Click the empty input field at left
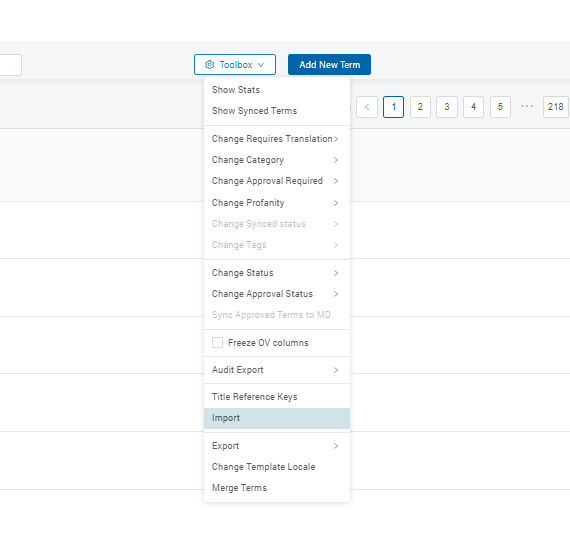The width and height of the screenshot is (570, 545). click(11, 65)
